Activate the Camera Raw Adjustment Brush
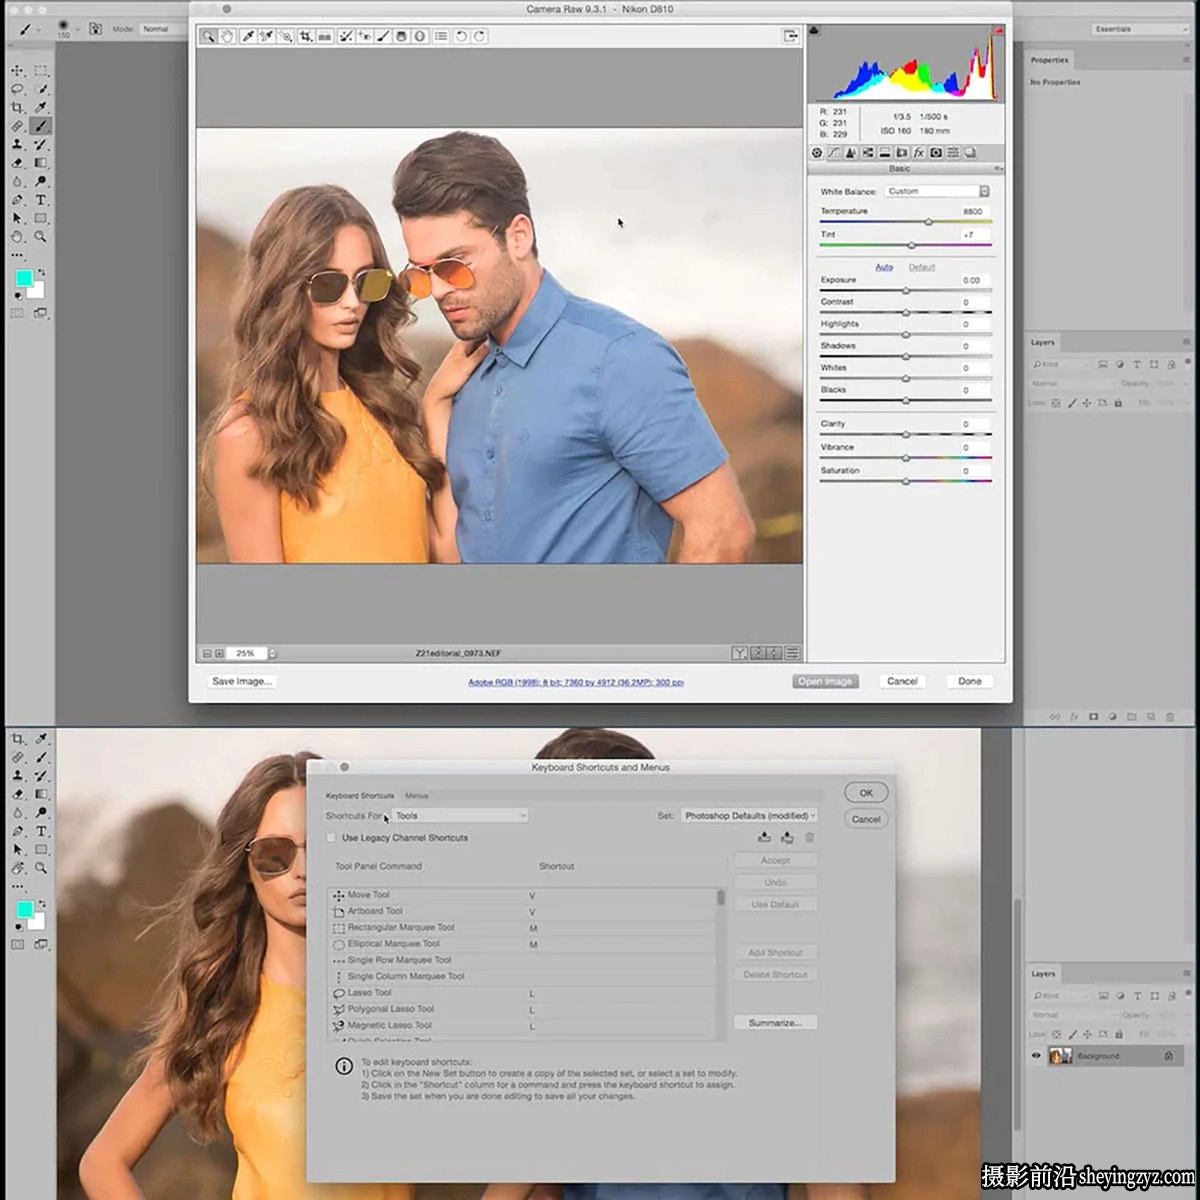The image size is (1200, 1200). pyautogui.click(x=382, y=36)
